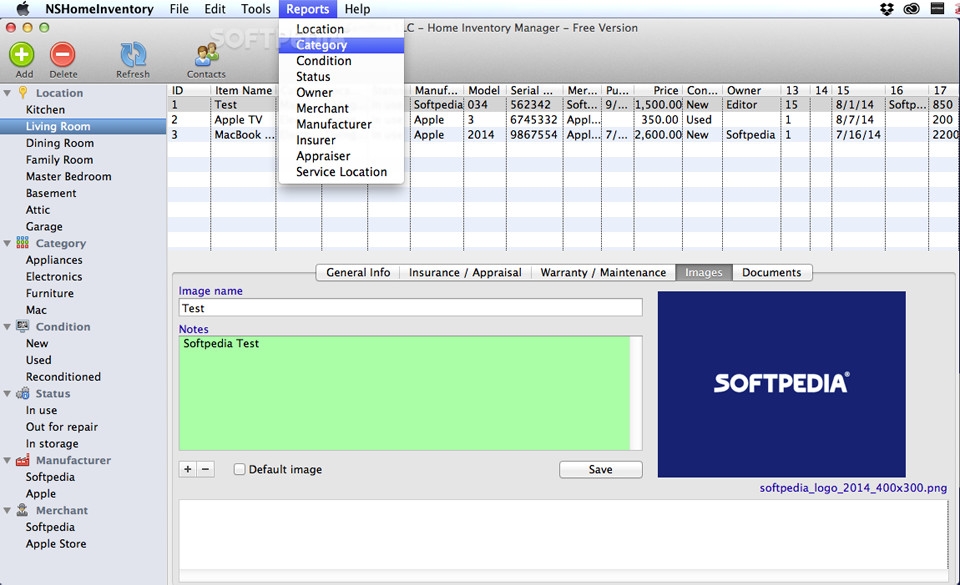Select the Apple TV table row

pos(563,120)
